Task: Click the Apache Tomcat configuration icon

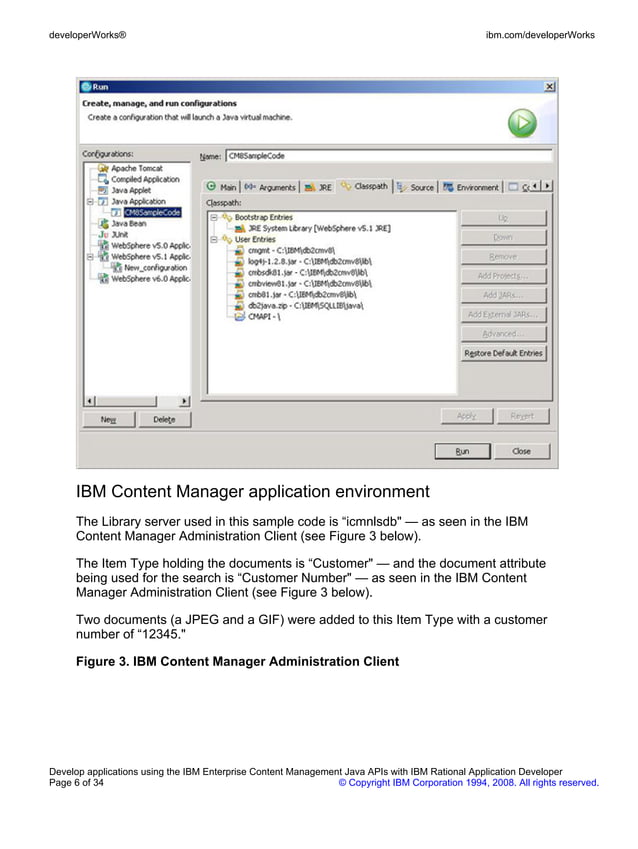Action: pos(103,168)
